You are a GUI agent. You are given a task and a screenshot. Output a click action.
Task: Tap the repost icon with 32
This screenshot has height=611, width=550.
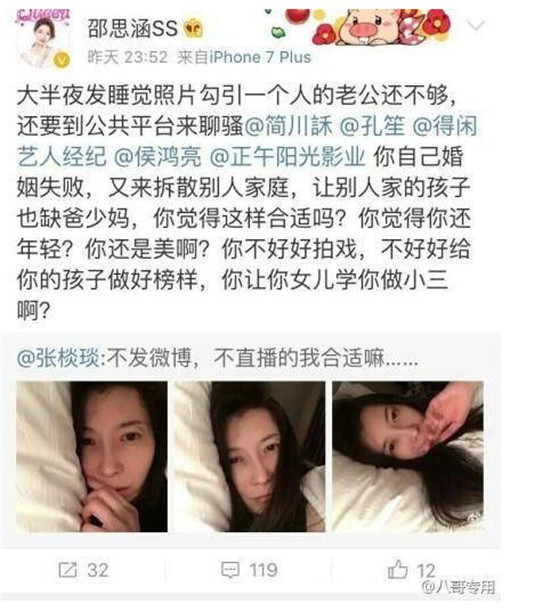(x=83, y=570)
